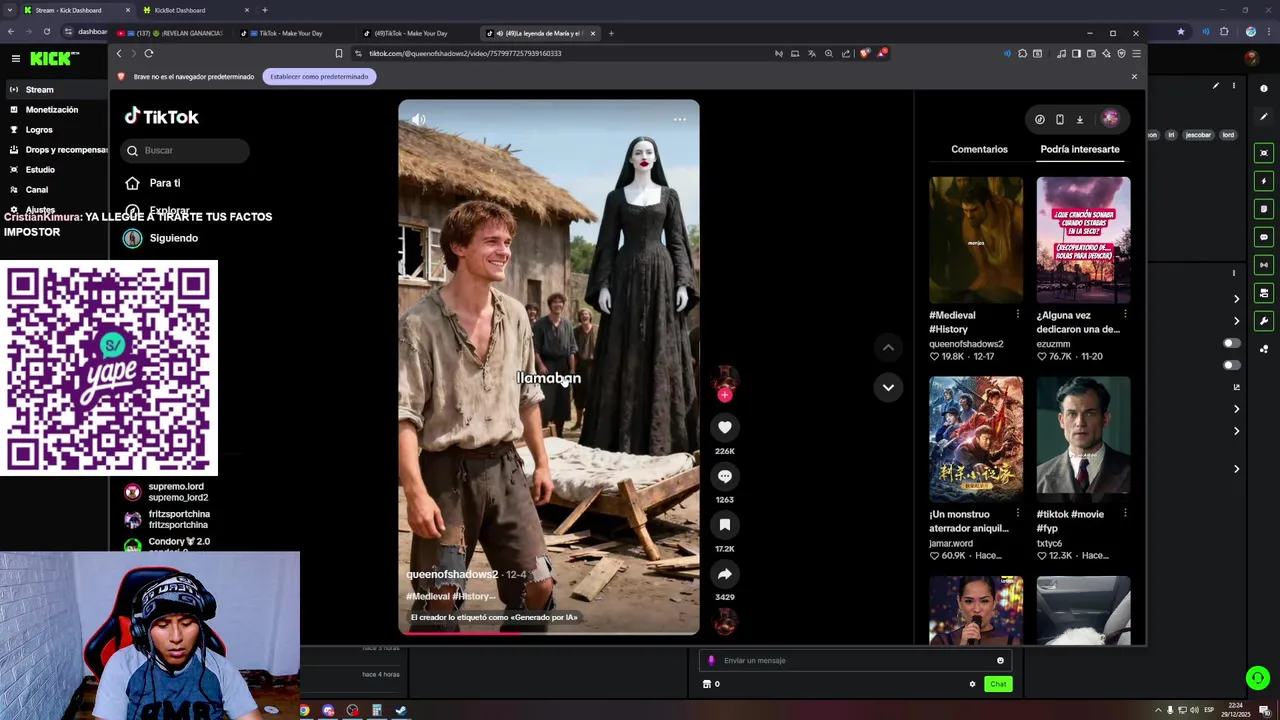Screen dimensions: 1280x720
Task: Open queenofshadows2 profile link under the video
Action: [452, 575]
